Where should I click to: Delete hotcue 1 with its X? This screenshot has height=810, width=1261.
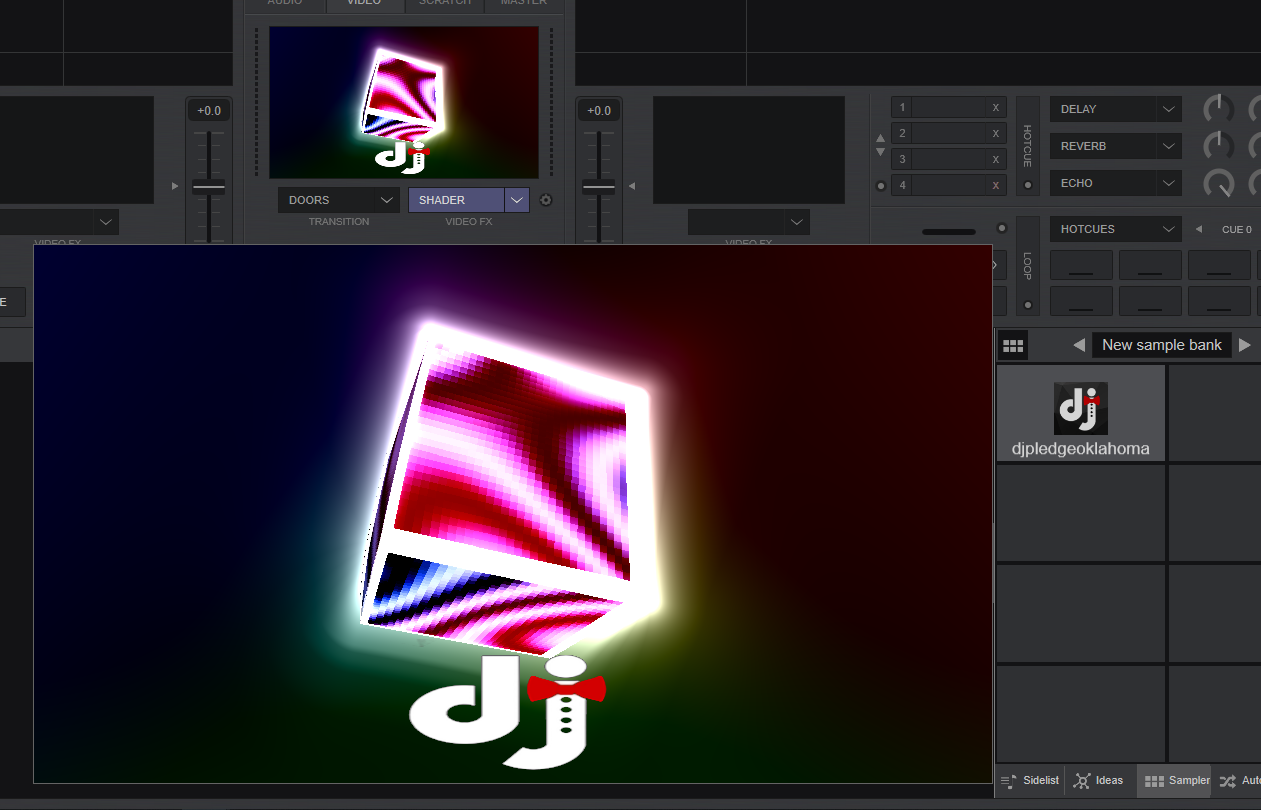(995, 108)
